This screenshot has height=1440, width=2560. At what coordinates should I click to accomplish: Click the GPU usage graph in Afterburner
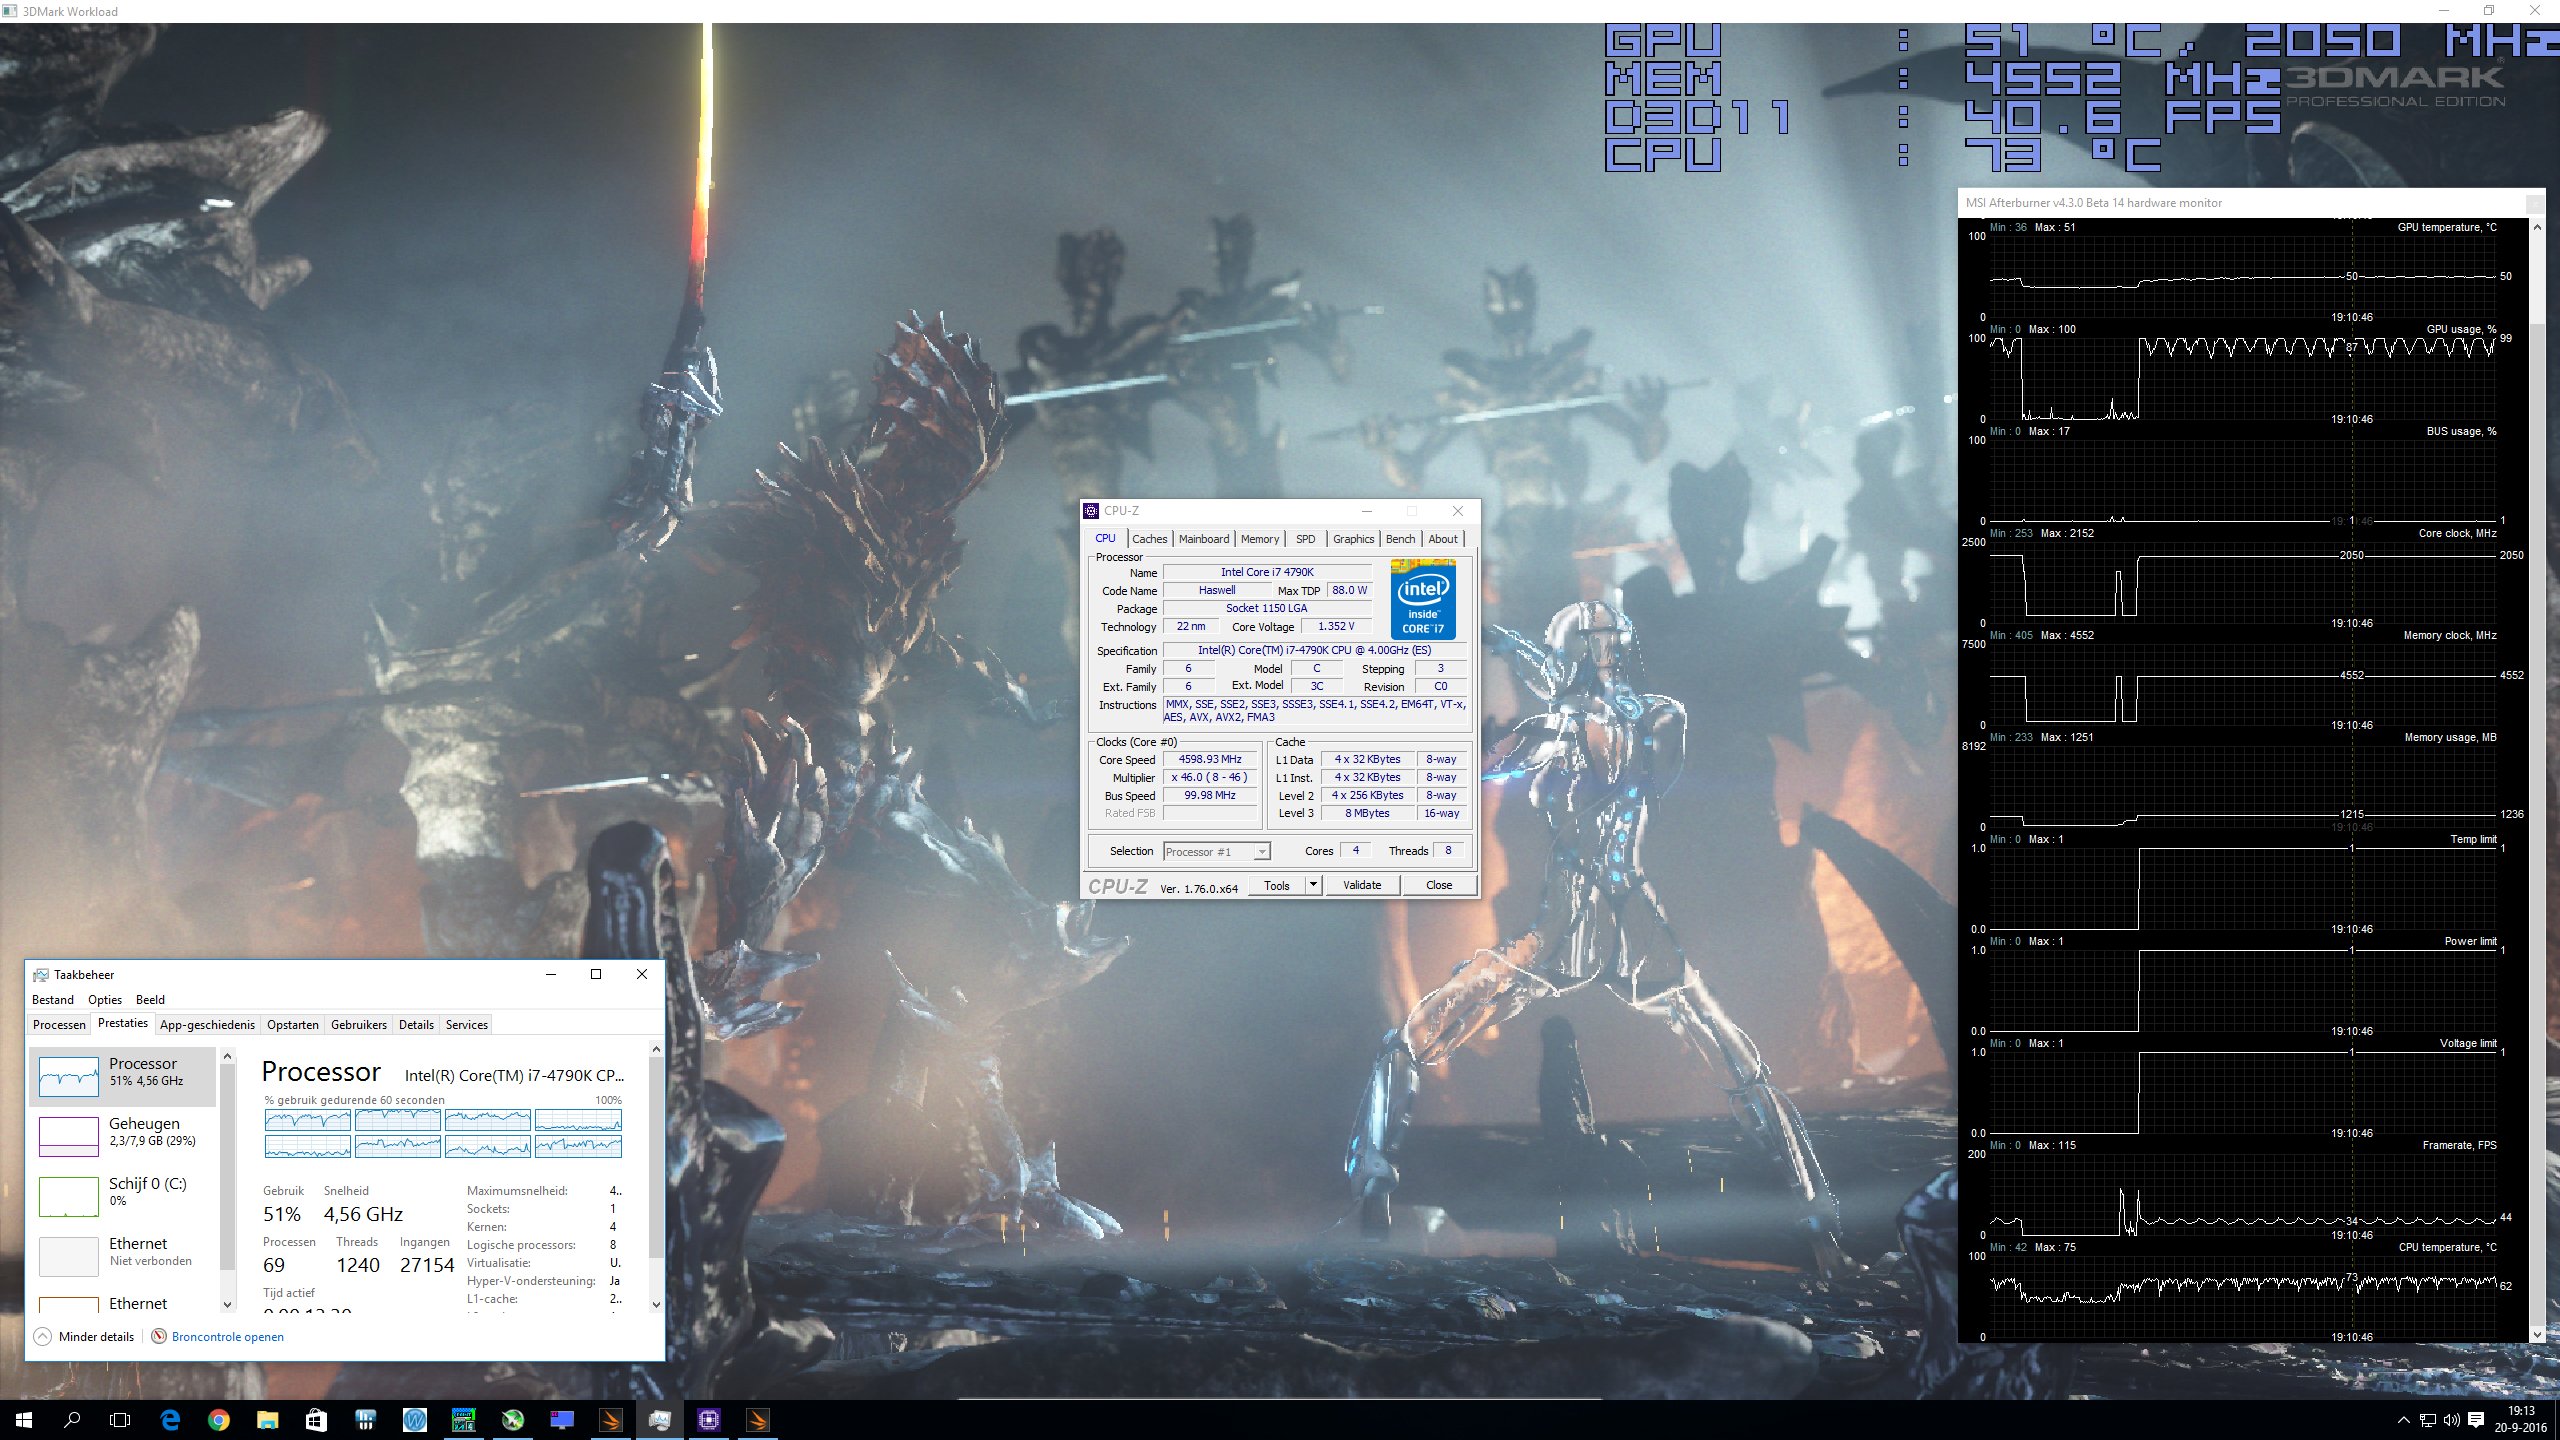pos(2242,378)
